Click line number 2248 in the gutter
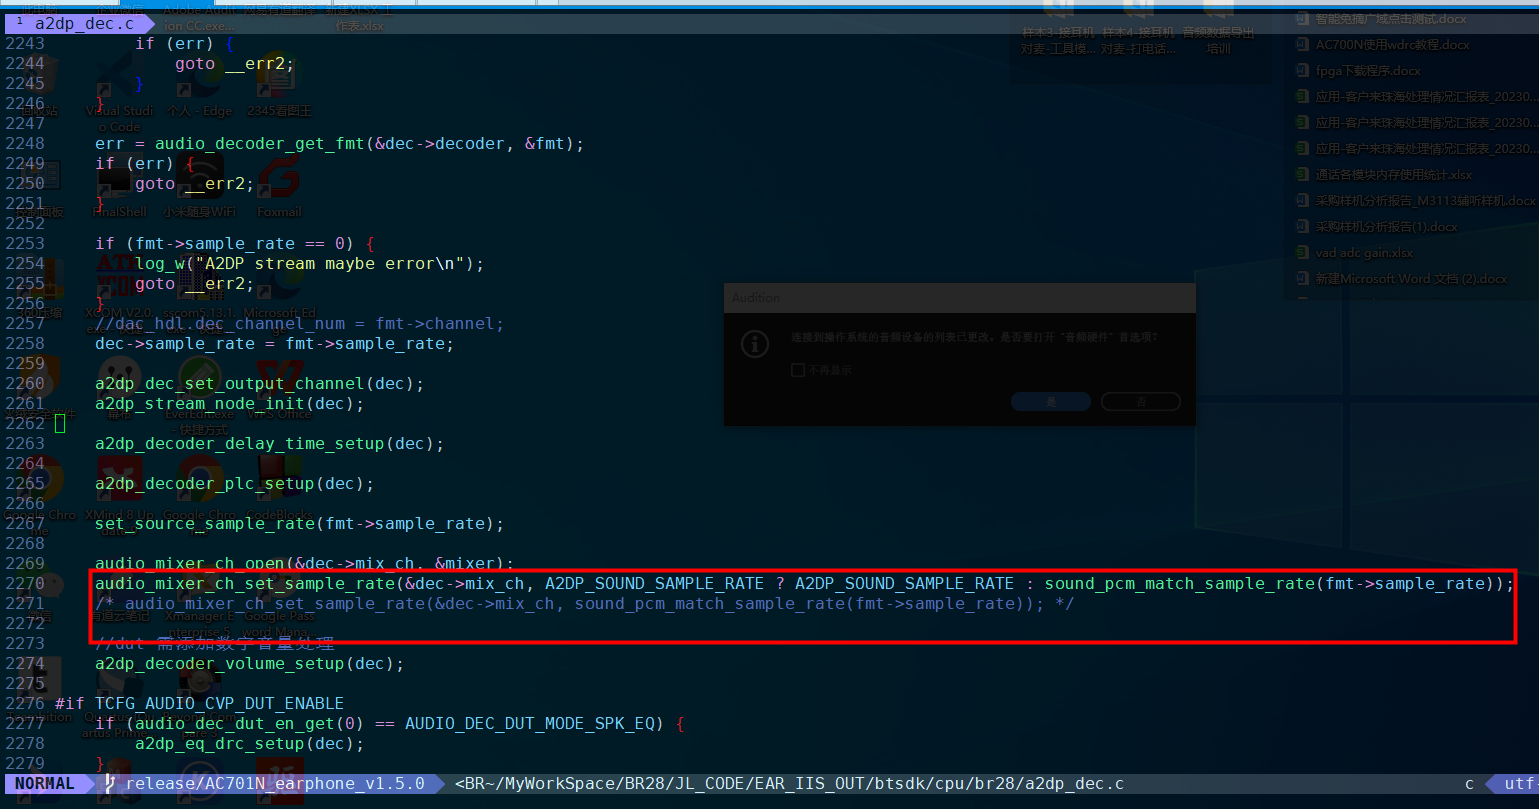Viewport: 1539px width, 809px height. [25, 144]
